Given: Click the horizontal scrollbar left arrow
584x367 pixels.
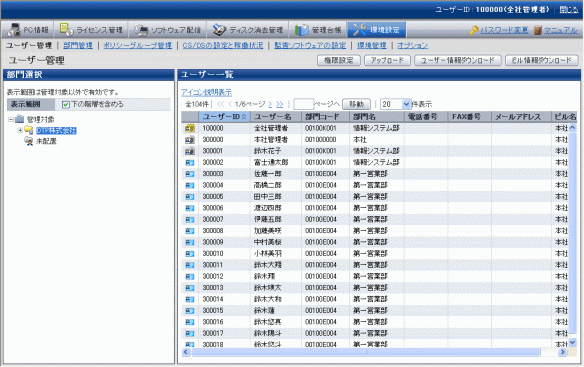Looking at the screenshot, I should coord(185,352).
